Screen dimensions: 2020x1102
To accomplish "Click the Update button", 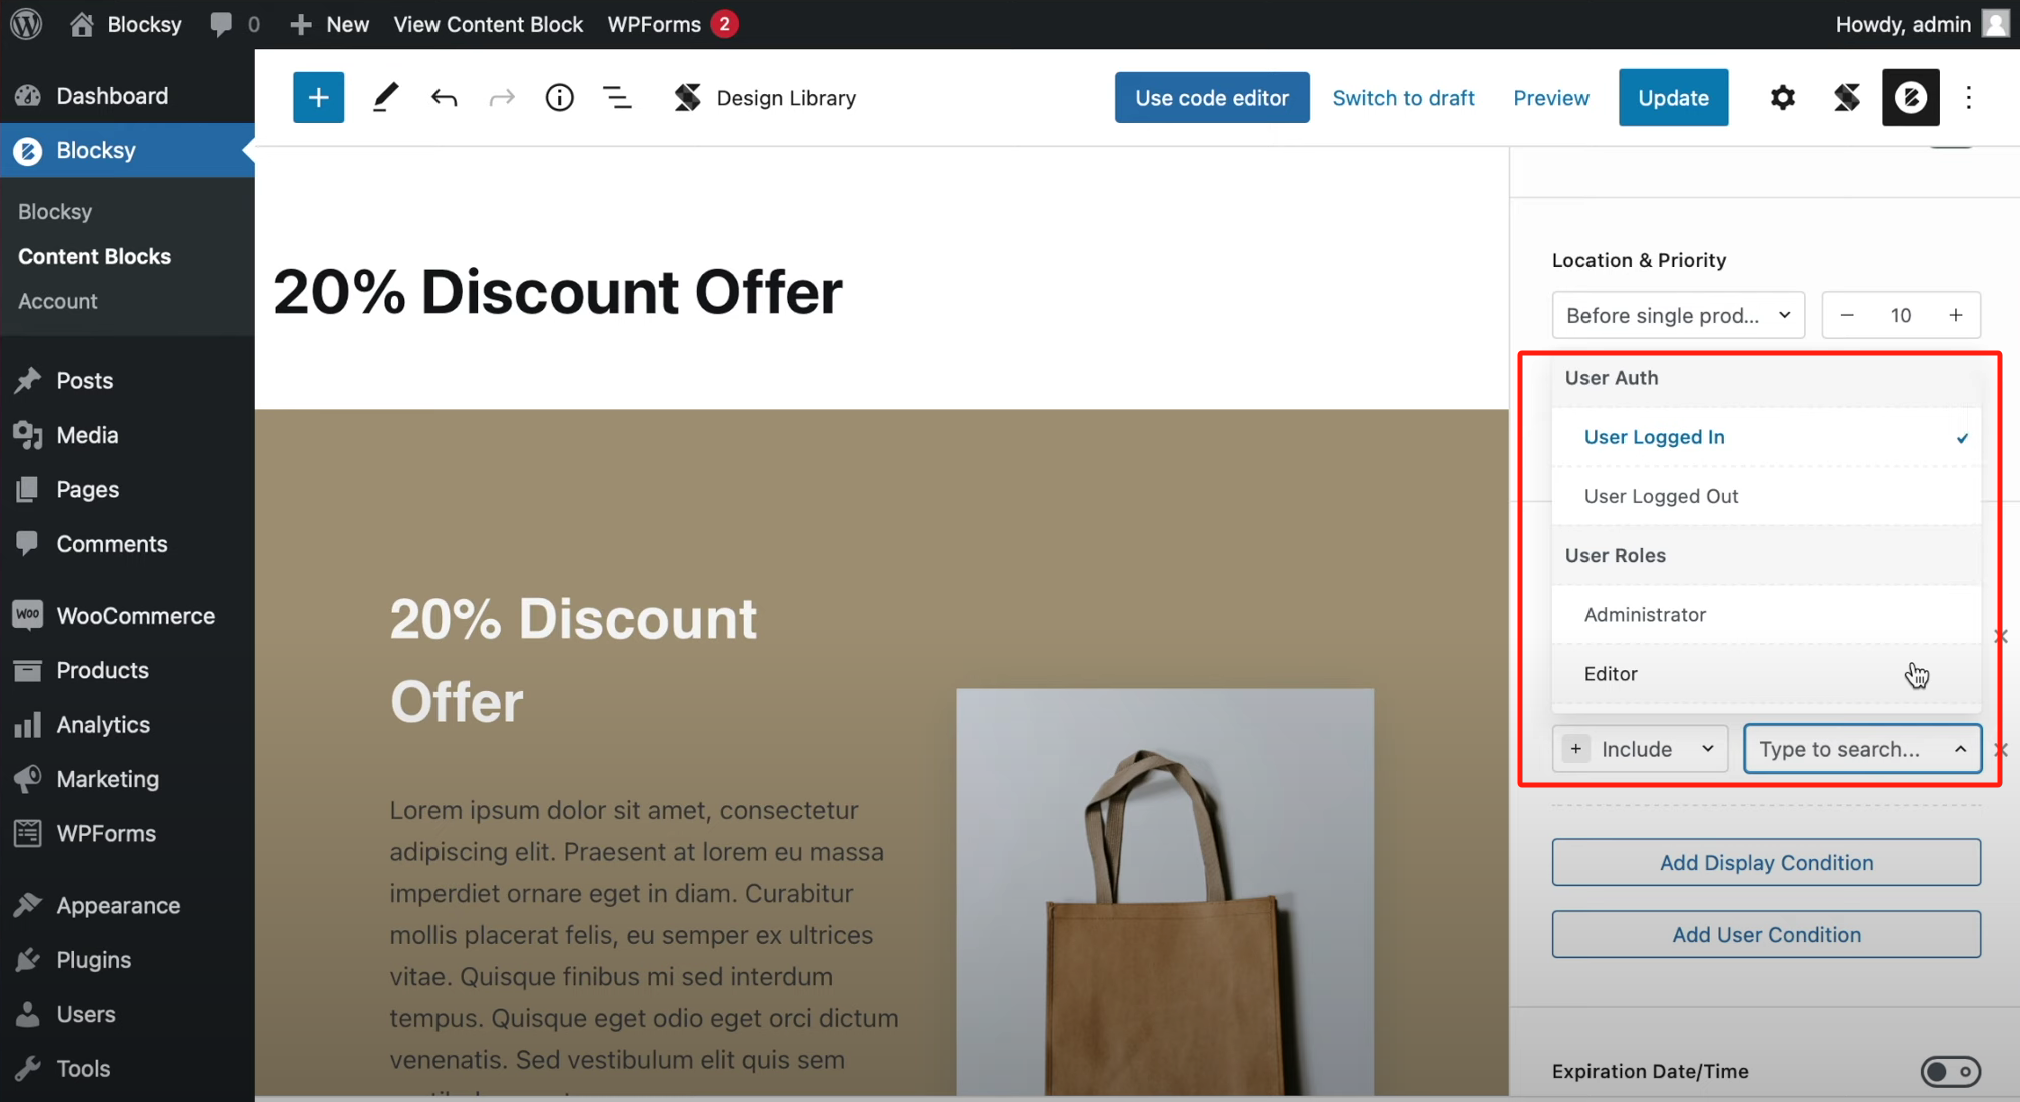I will point(1673,97).
